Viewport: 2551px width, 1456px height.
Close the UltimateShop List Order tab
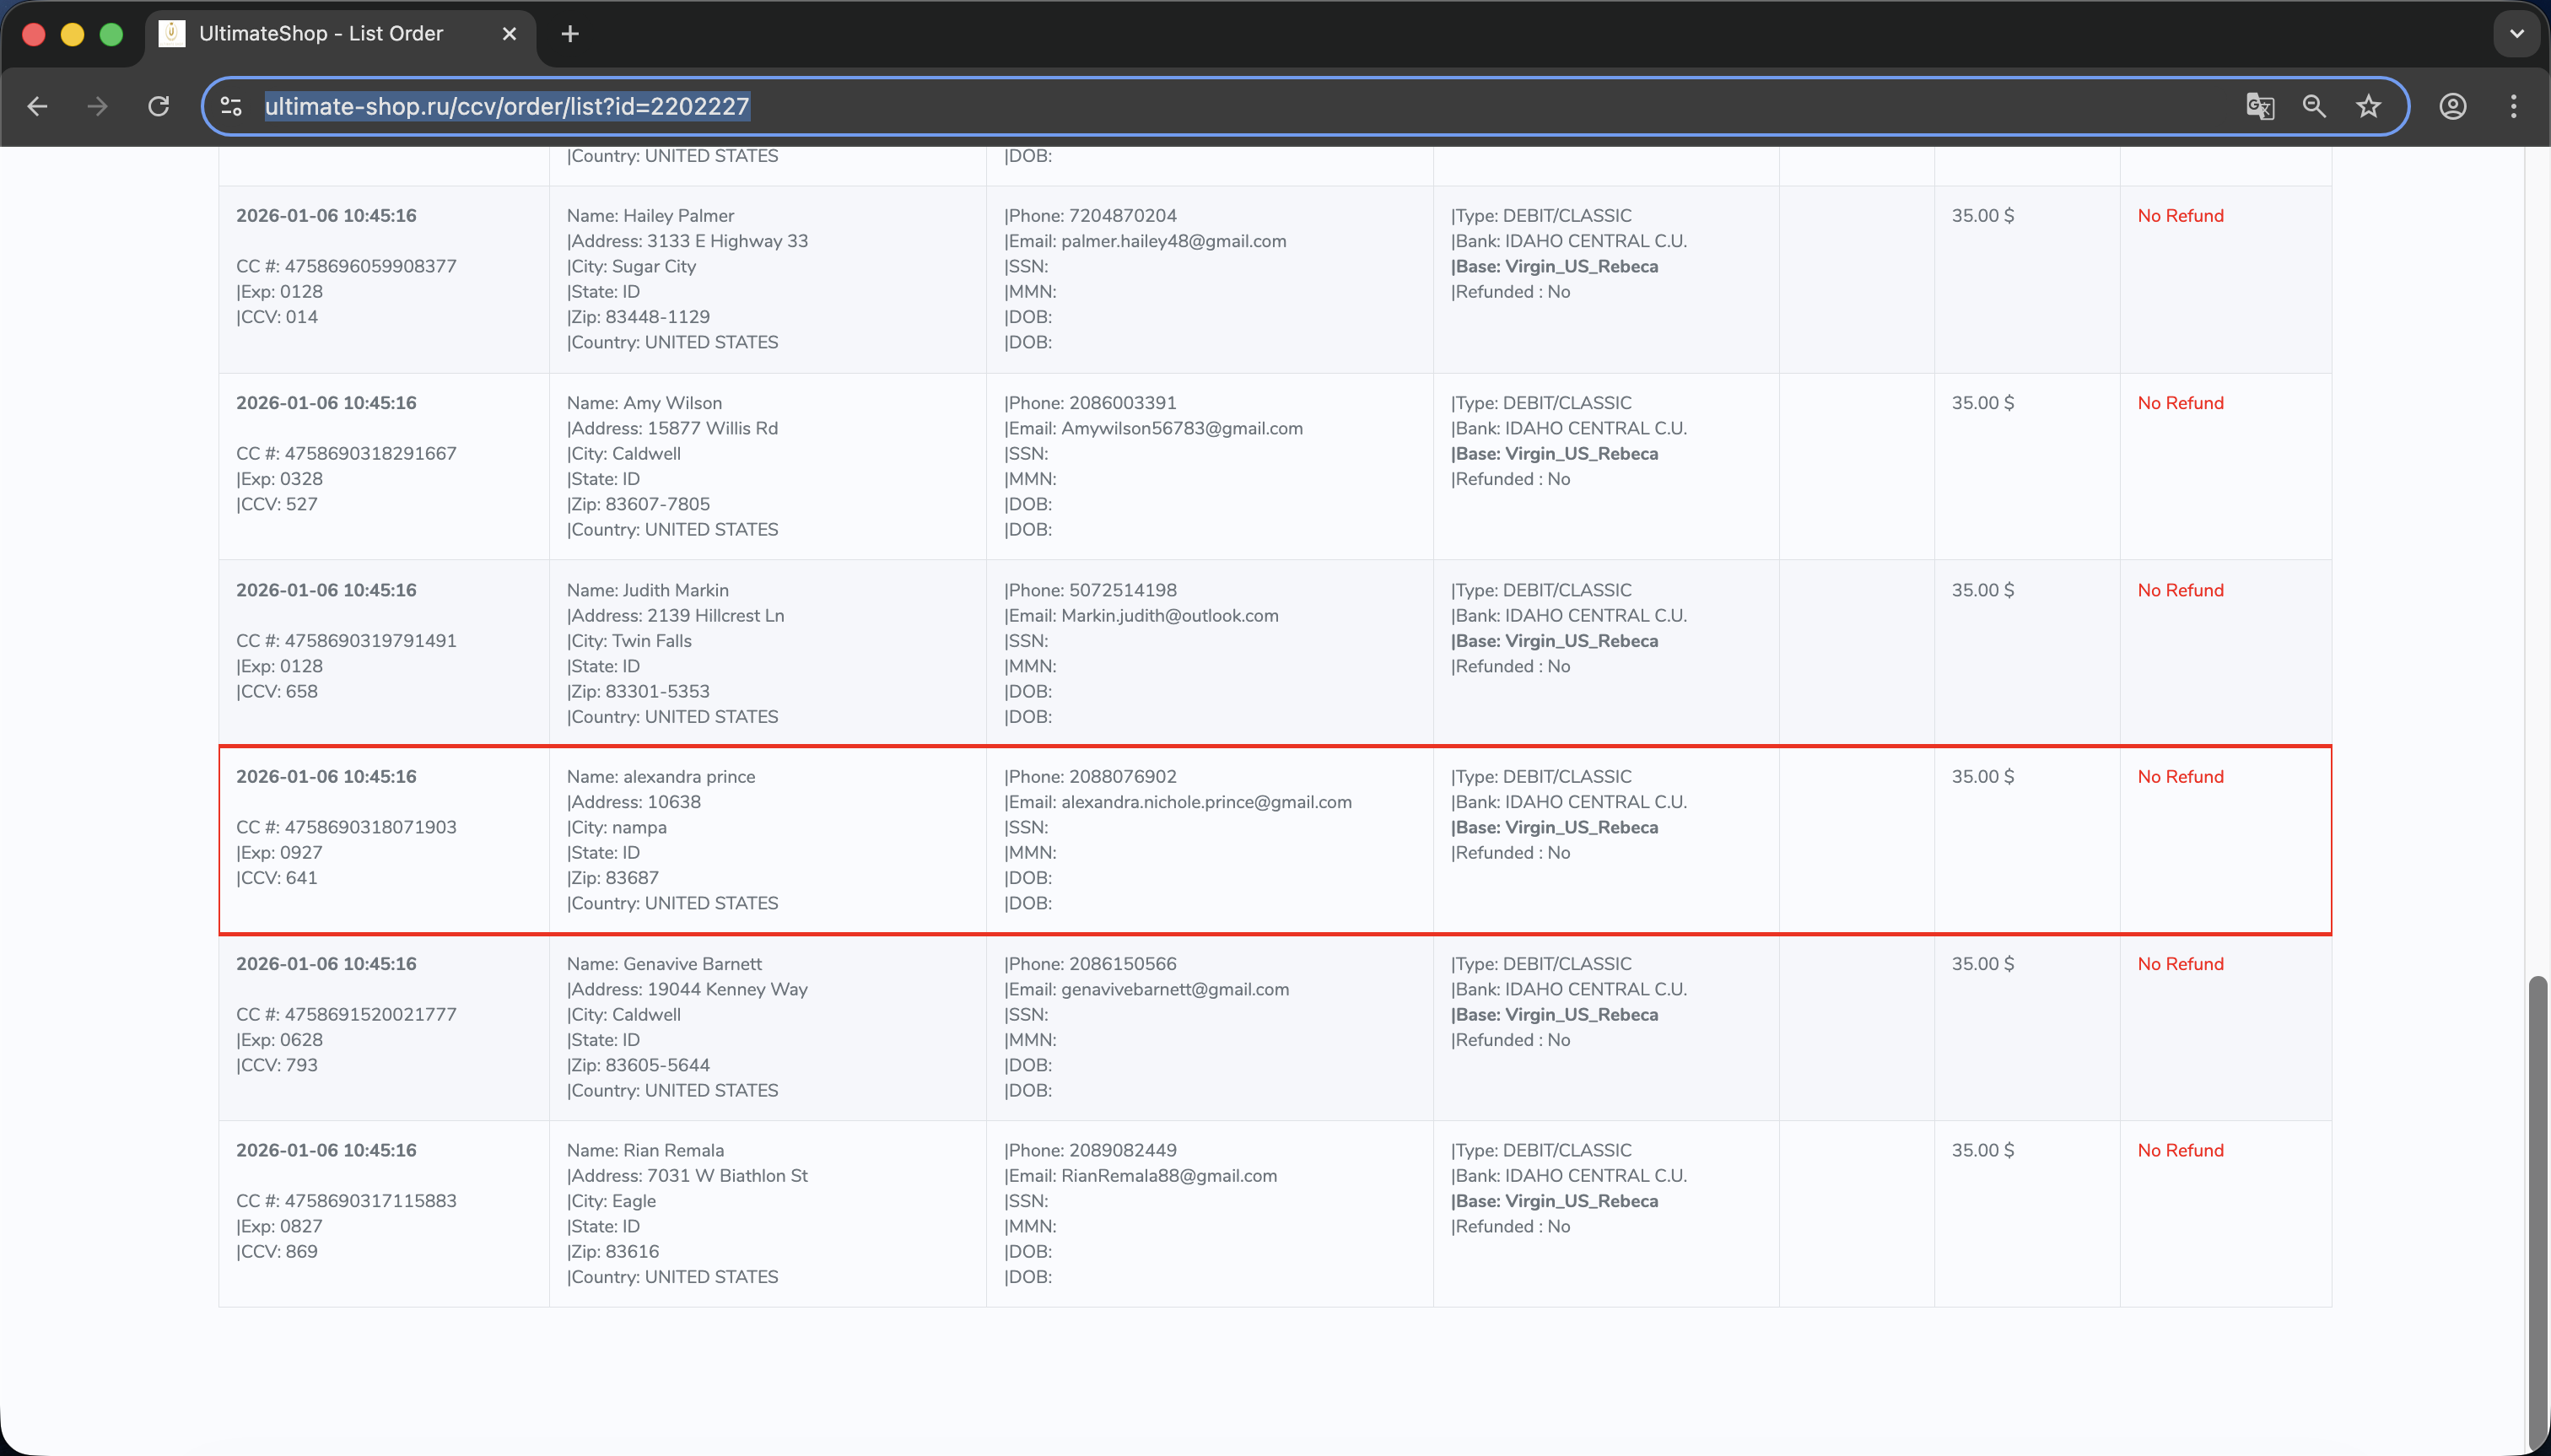[x=509, y=34]
